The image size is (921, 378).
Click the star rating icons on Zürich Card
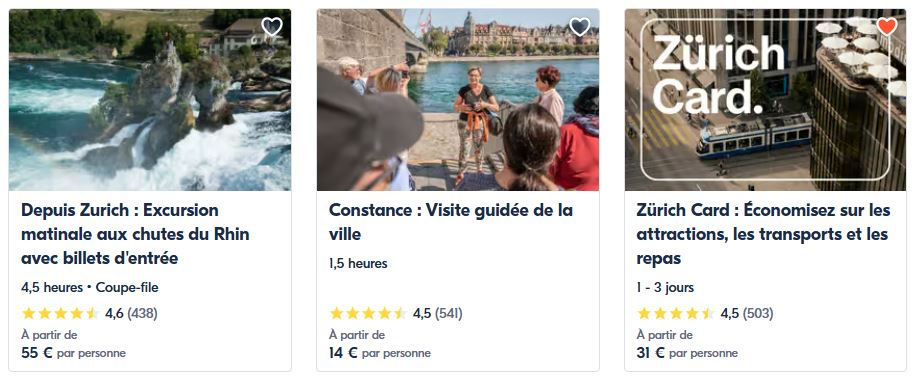click(676, 313)
